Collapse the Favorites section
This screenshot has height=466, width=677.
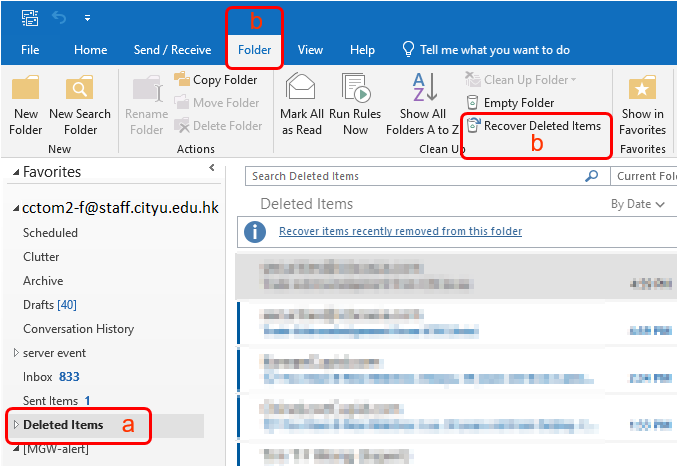coord(14,173)
